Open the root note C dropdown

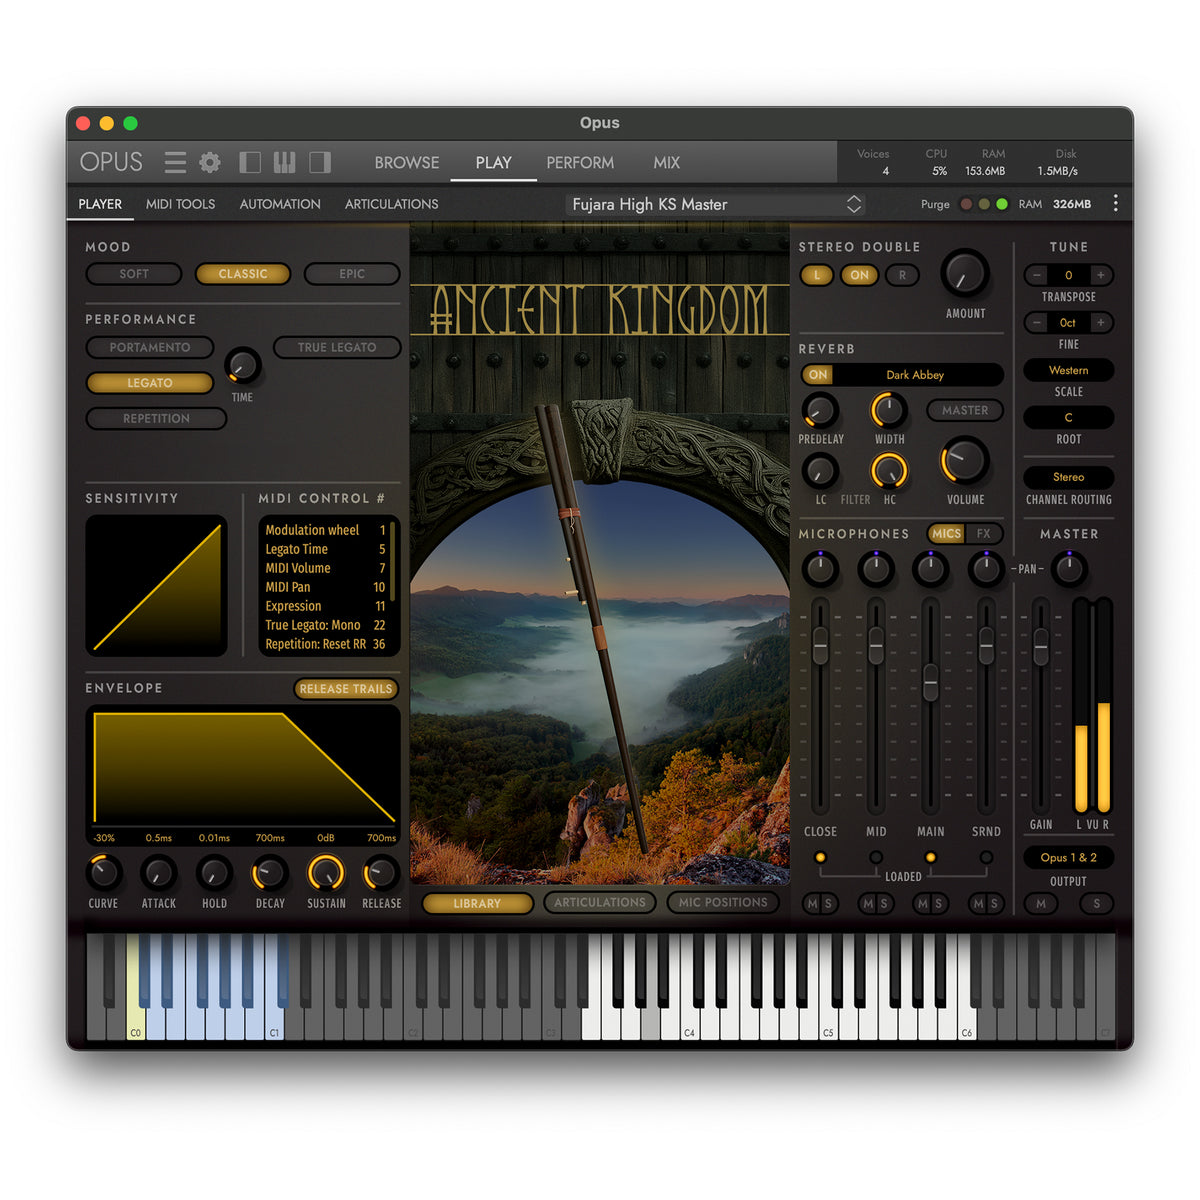click(1068, 417)
